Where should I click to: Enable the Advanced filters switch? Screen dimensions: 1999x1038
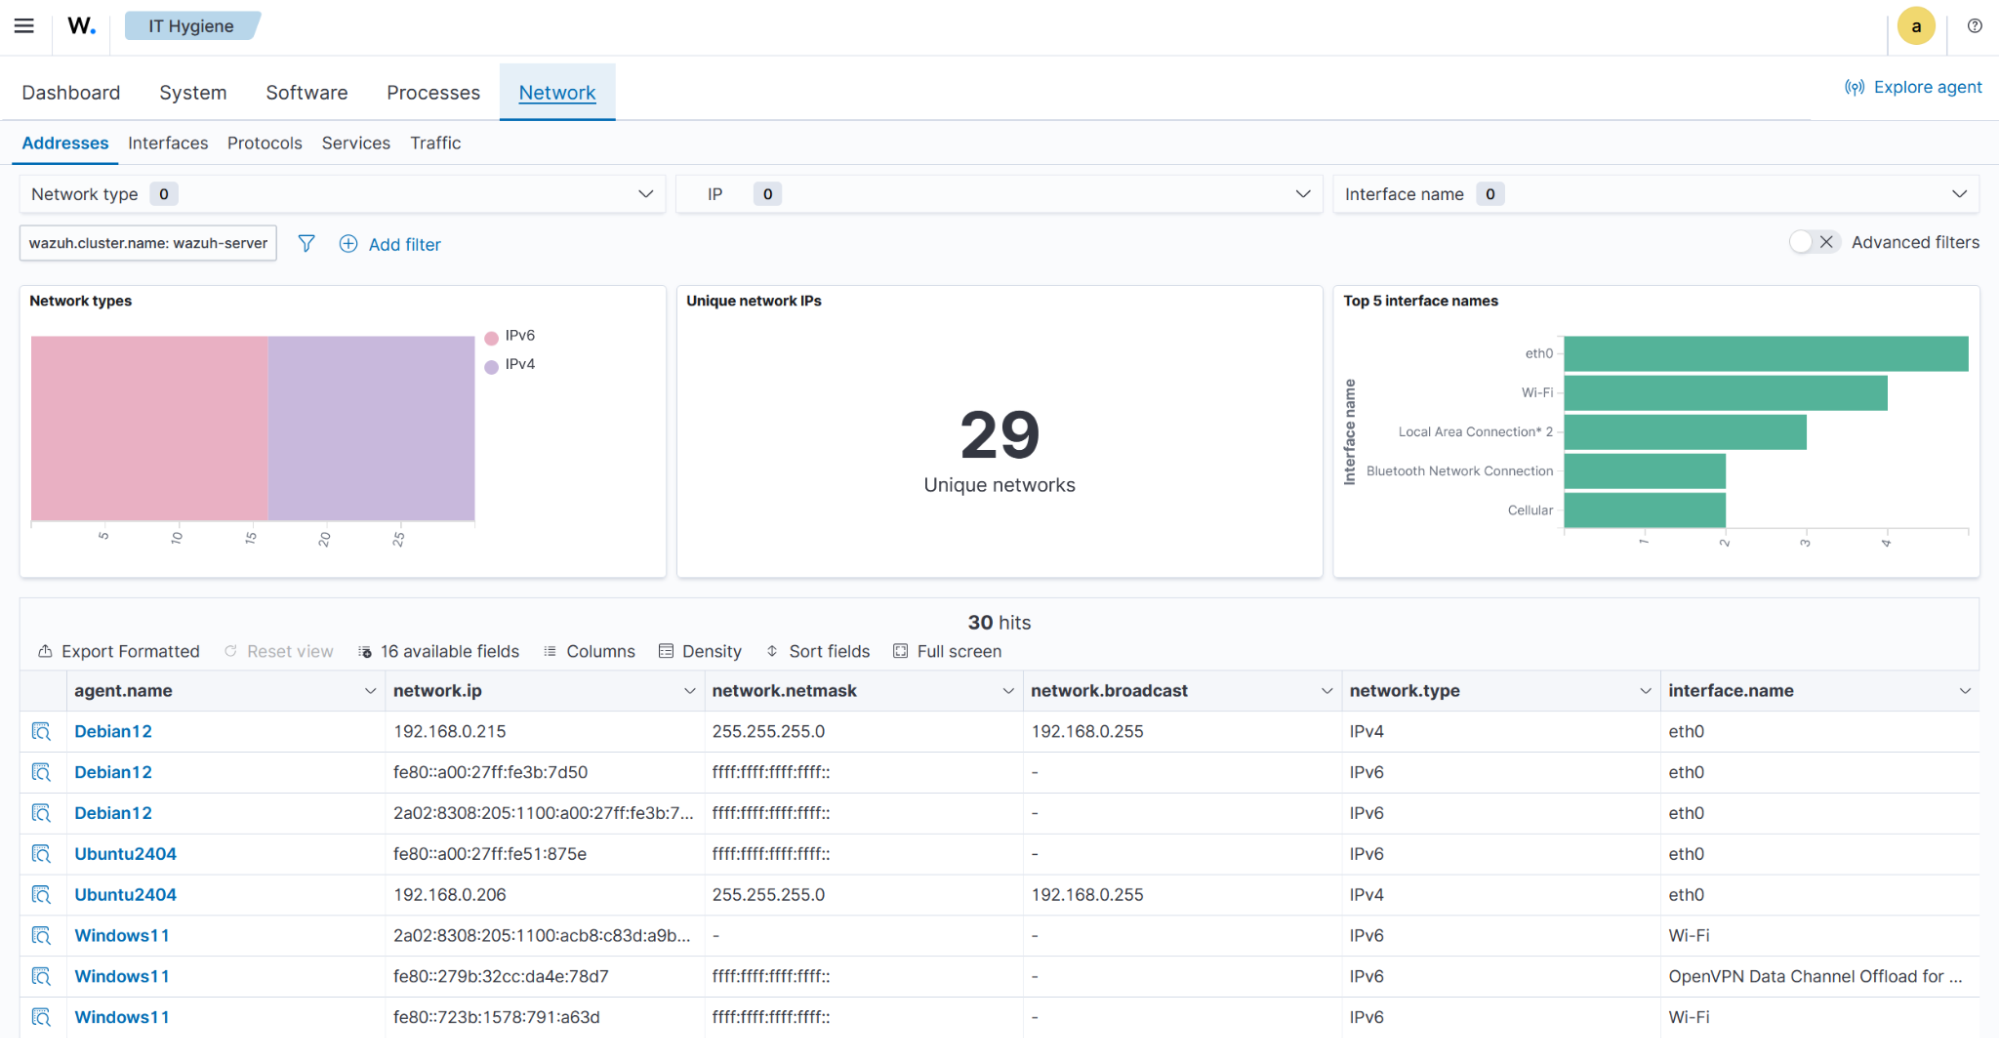point(1813,242)
